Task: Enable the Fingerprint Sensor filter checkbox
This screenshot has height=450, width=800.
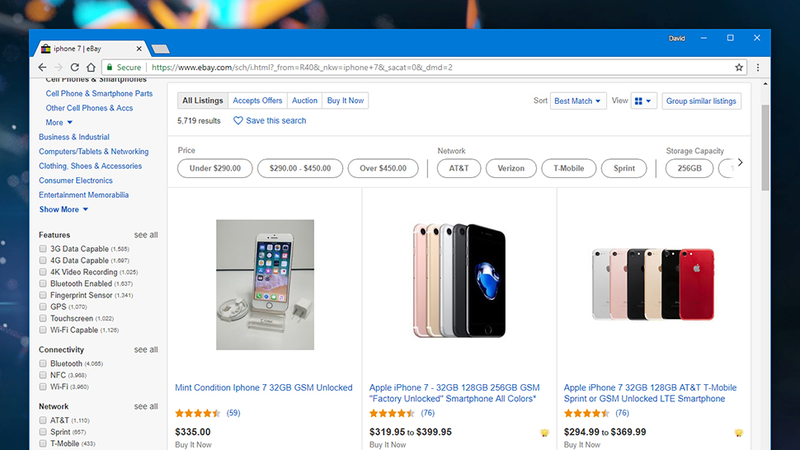Action: (x=43, y=295)
